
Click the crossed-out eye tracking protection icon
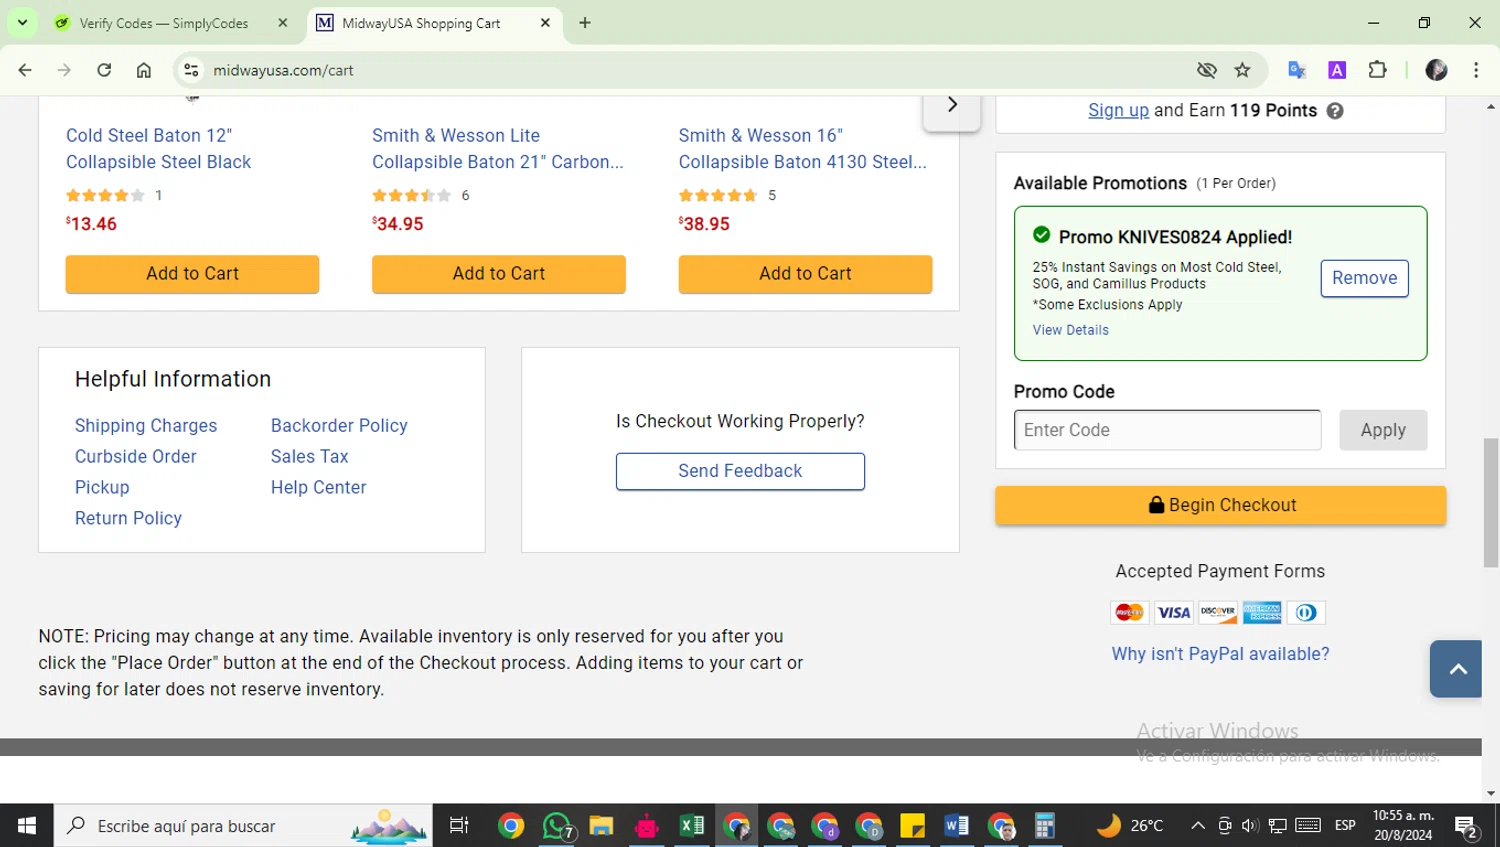pos(1207,70)
